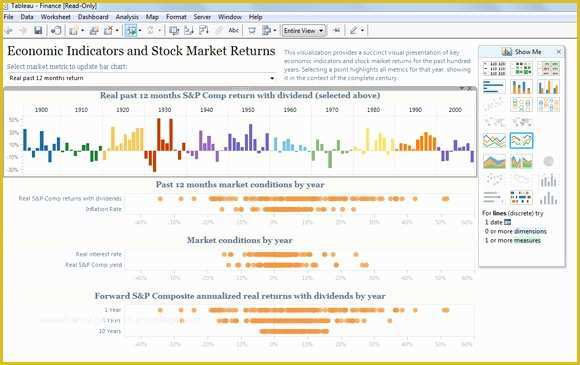The width and height of the screenshot is (580, 365).
Task: Click the sort descending icon
Action: [x=204, y=31]
